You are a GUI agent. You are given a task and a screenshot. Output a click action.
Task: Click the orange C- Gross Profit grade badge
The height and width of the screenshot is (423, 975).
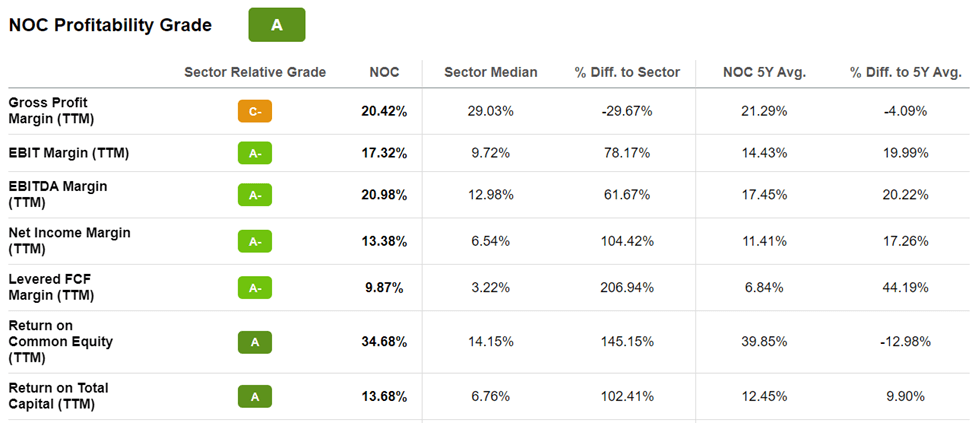tap(255, 111)
